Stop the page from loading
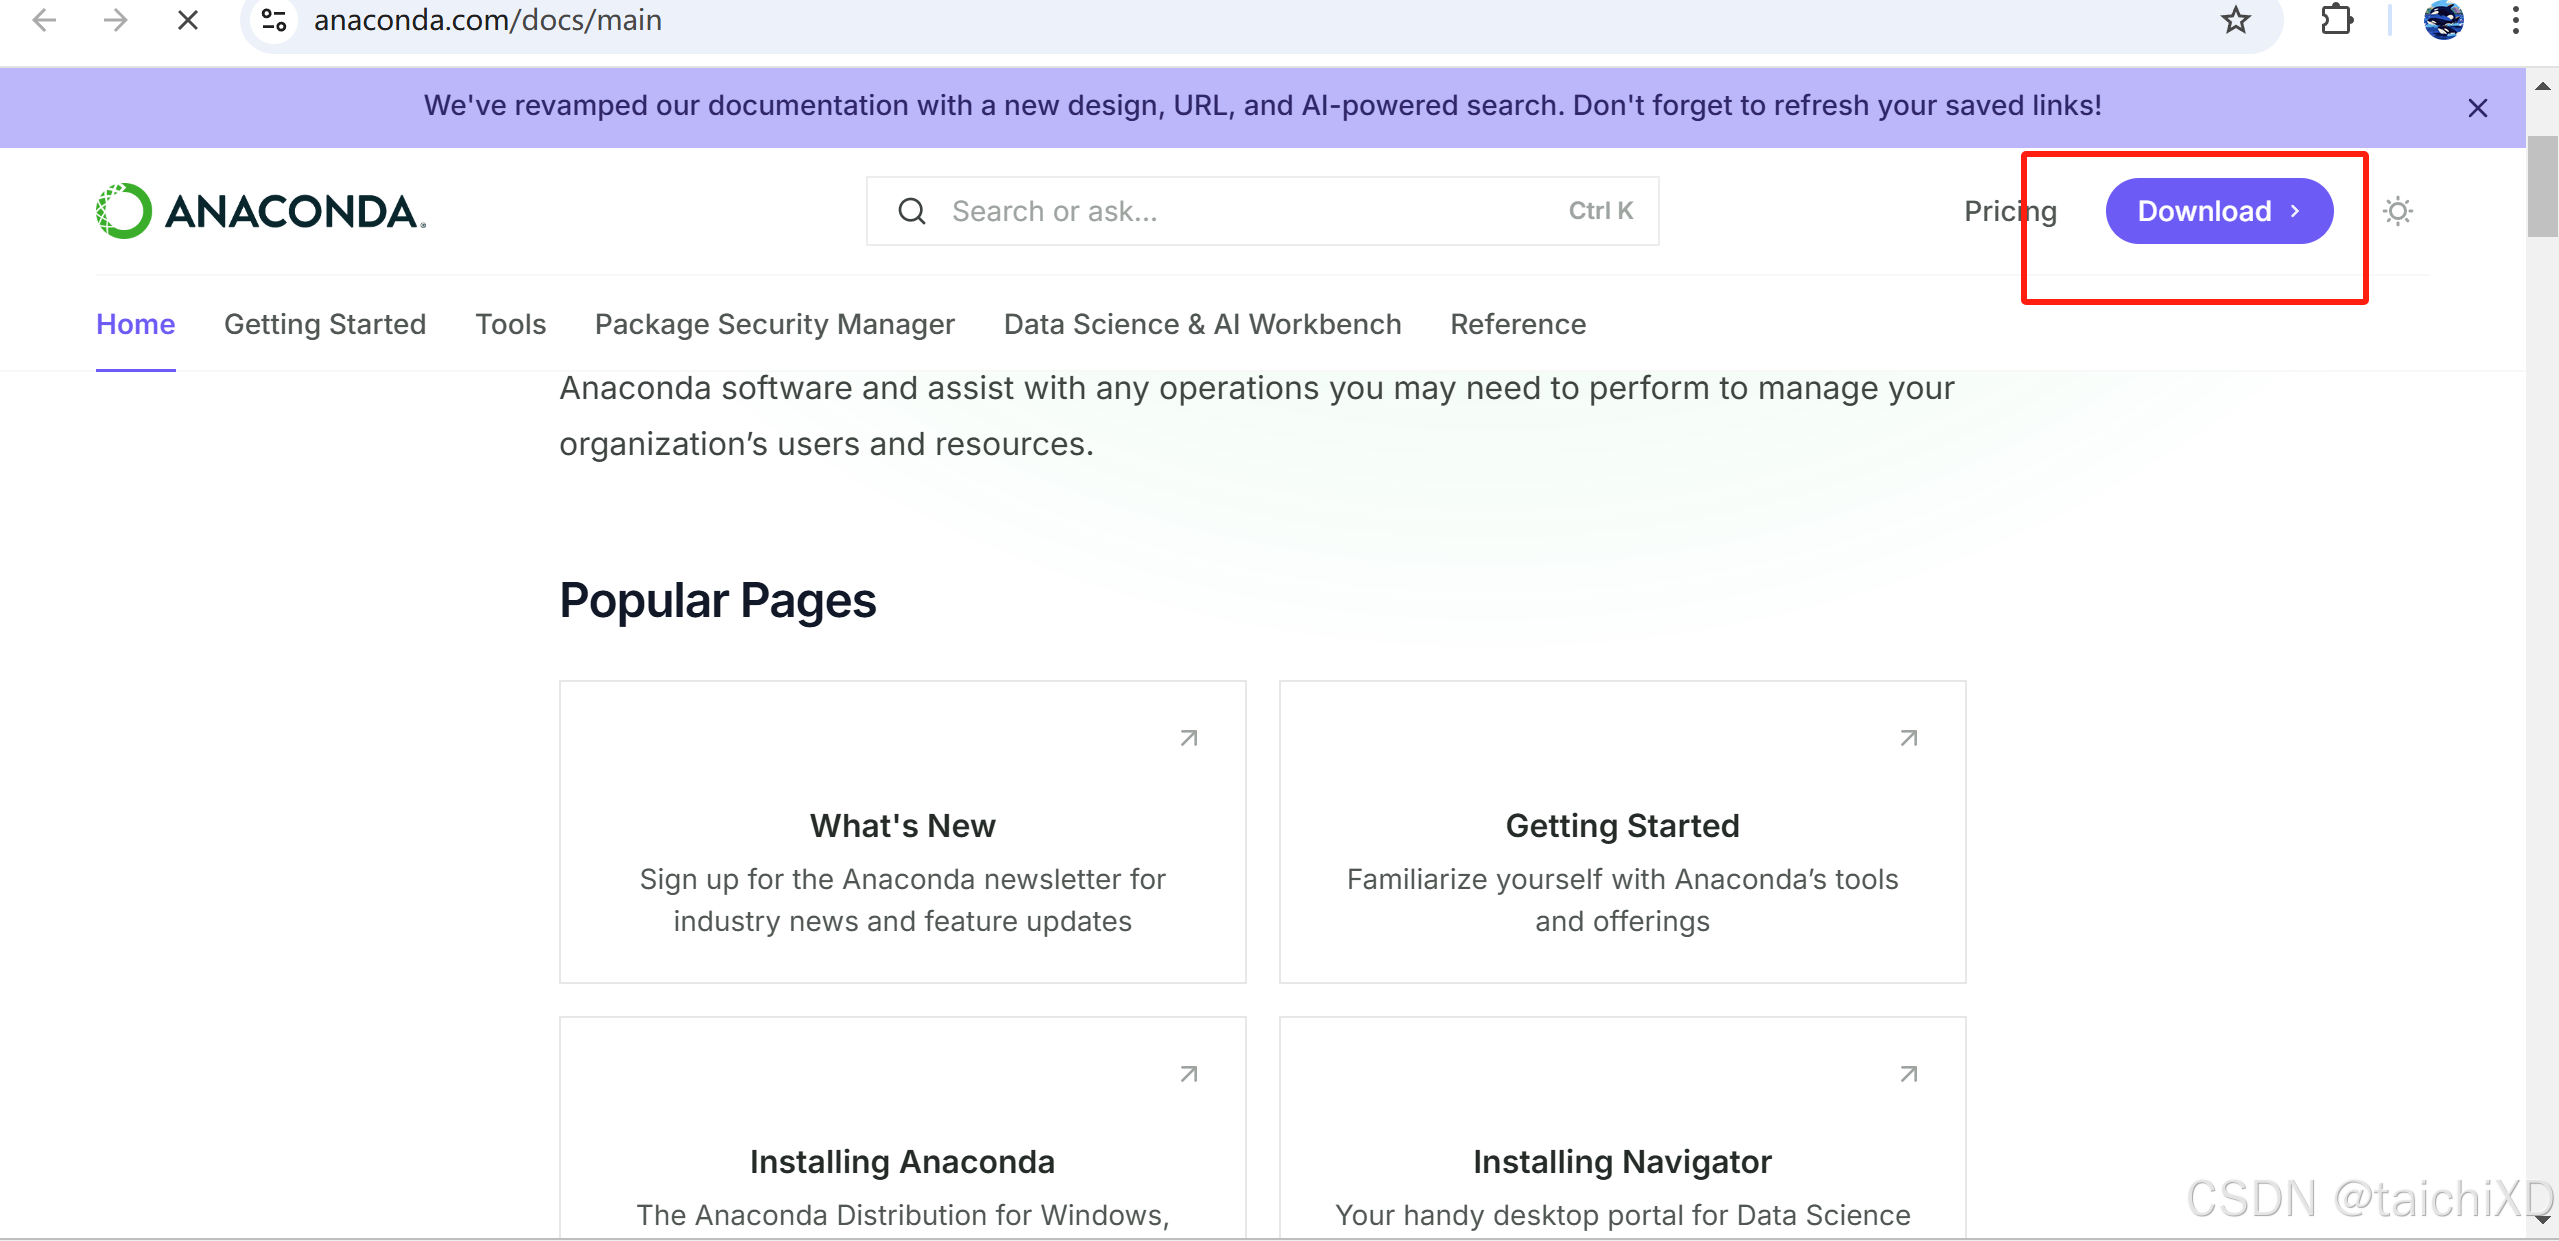The image size is (2559, 1241). (x=187, y=20)
